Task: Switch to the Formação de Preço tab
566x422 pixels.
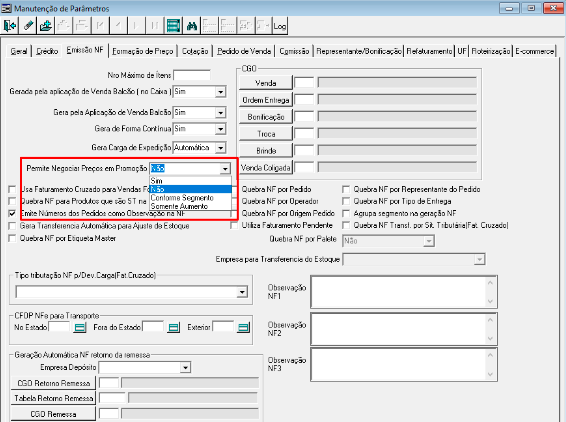Action: pyautogui.click(x=143, y=51)
